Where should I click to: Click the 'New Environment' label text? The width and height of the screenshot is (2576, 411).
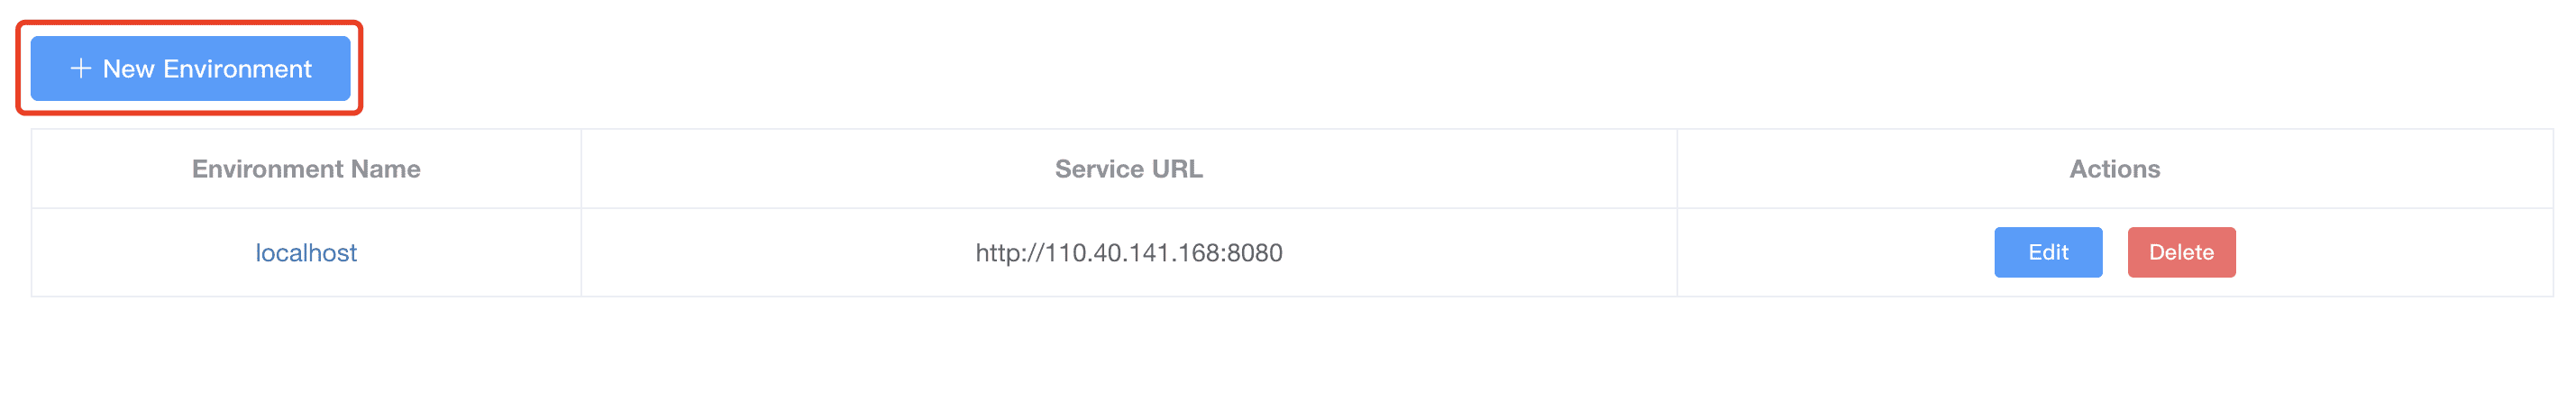pos(207,68)
